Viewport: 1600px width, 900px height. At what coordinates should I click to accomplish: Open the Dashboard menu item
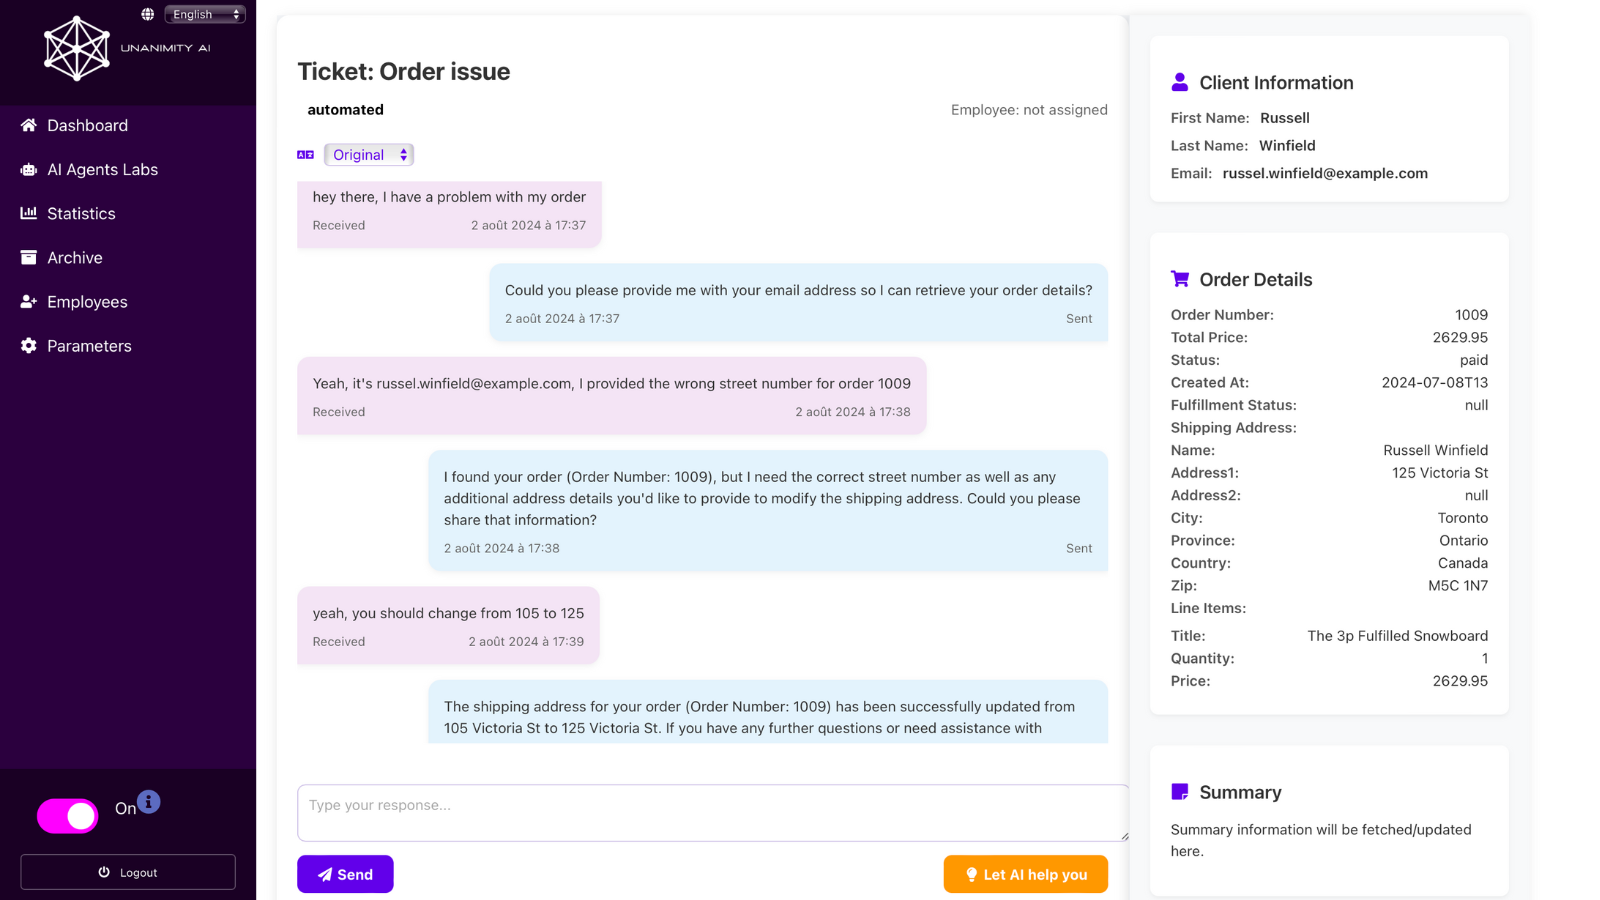[x=87, y=126]
